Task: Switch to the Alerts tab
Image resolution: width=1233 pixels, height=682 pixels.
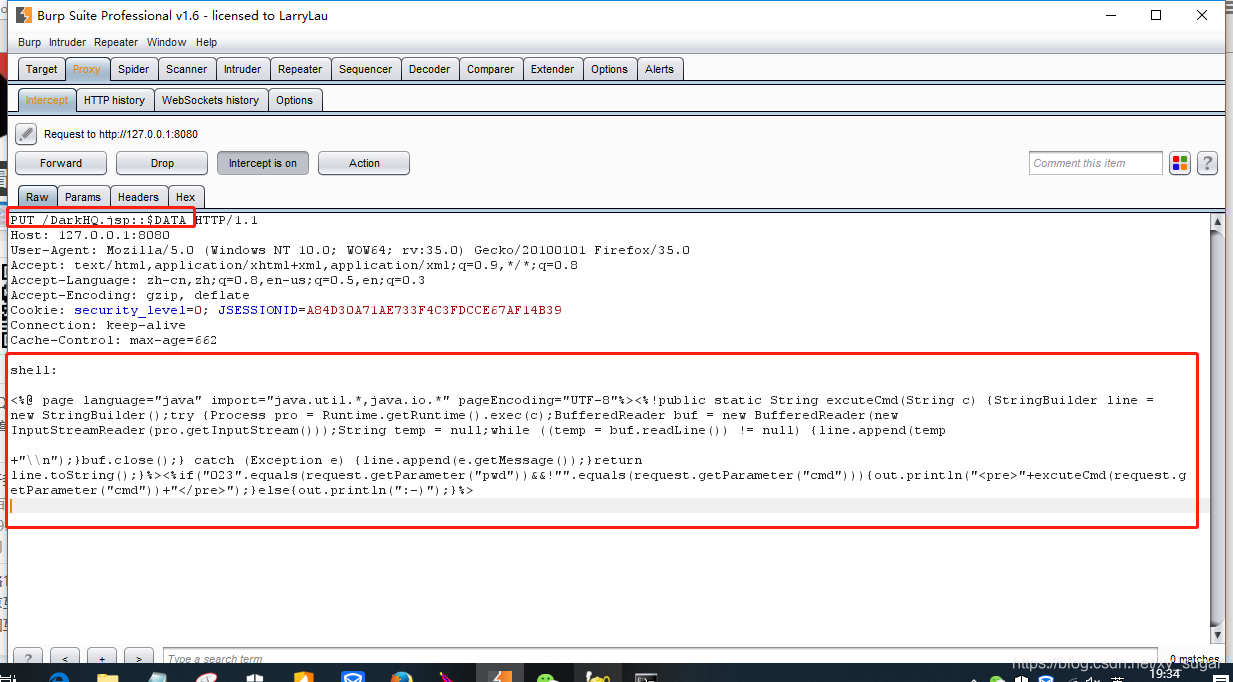Action: click(x=660, y=69)
